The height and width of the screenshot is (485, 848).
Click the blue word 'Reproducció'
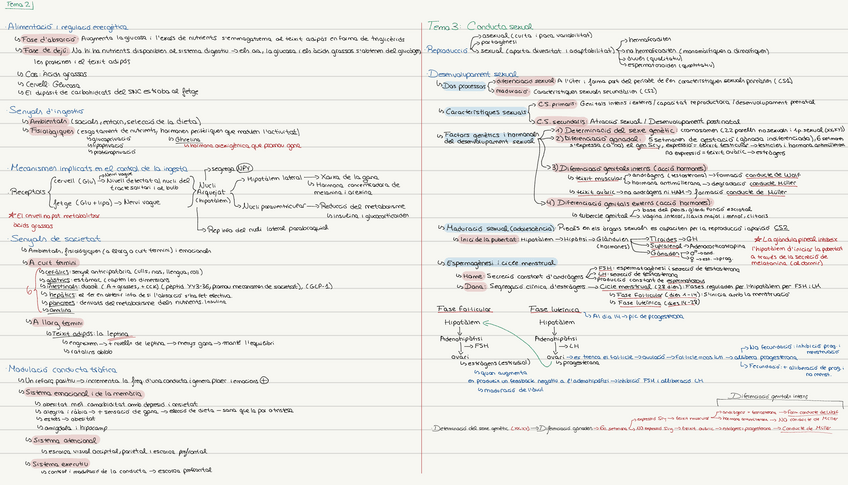click(x=447, y=50)
